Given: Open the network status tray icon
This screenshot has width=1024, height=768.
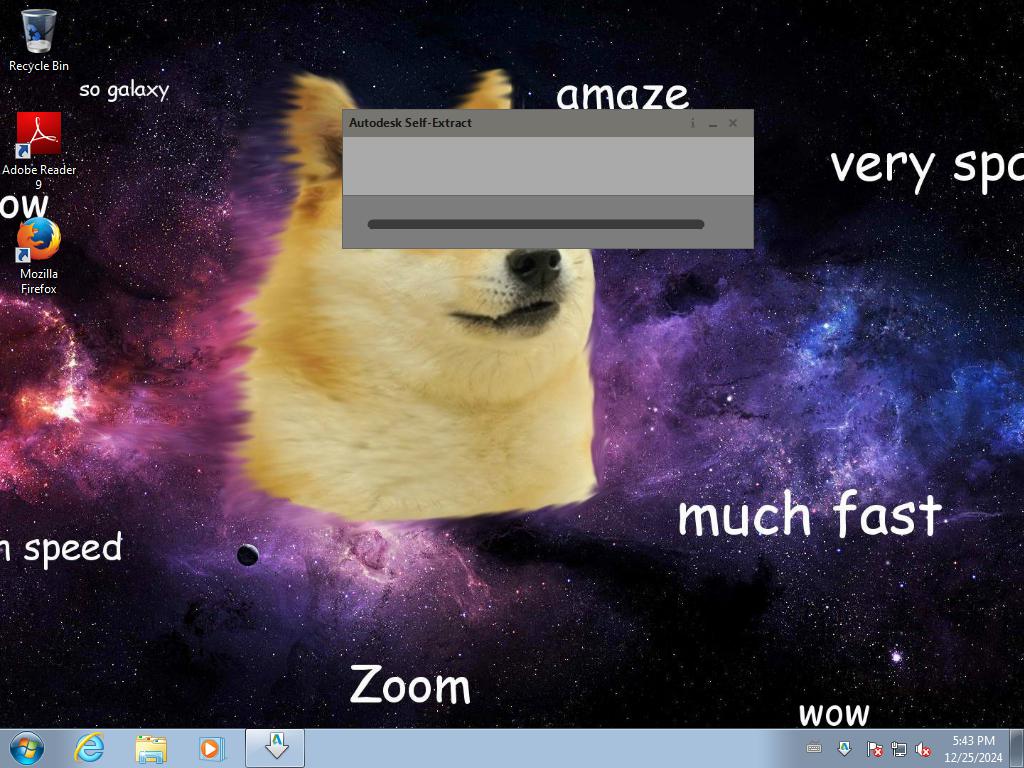Looking at the screenshot, I should click(899, 749).
